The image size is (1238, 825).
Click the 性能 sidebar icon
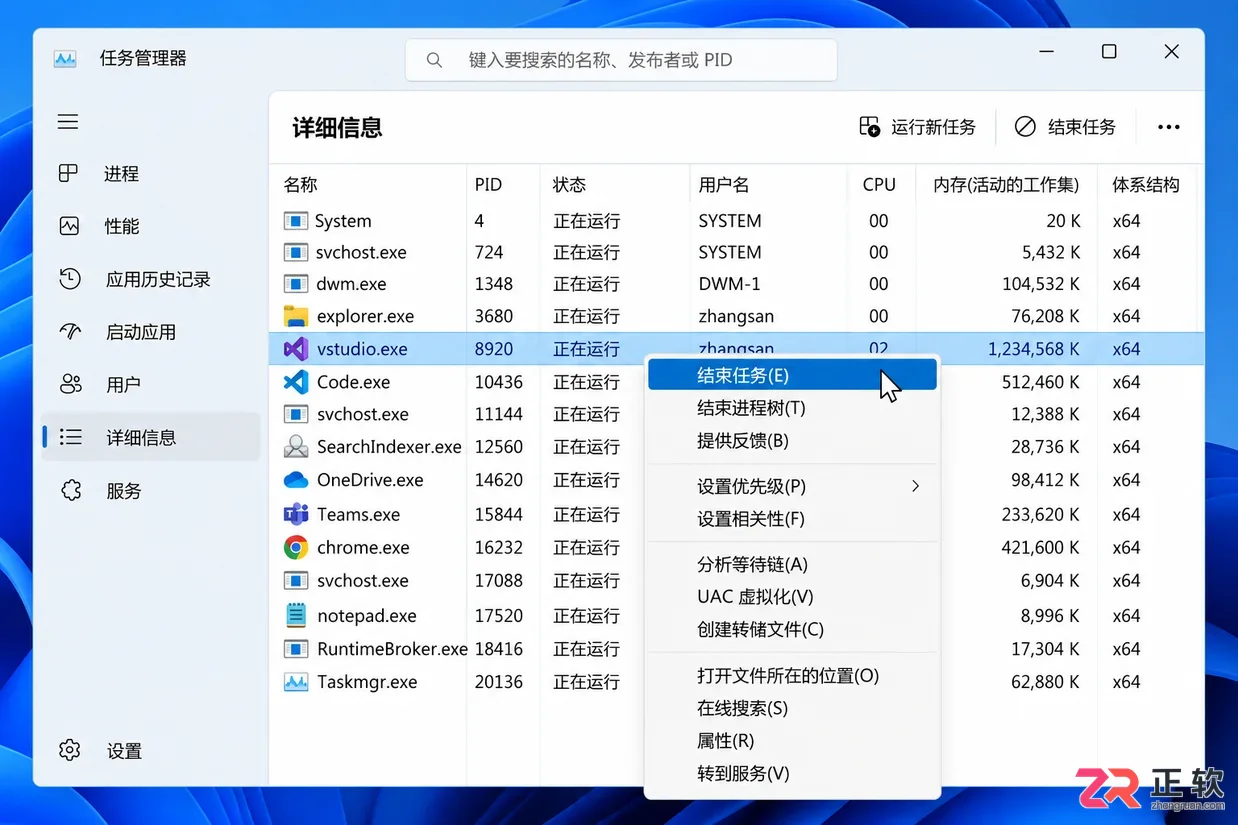tap(69, 226)
